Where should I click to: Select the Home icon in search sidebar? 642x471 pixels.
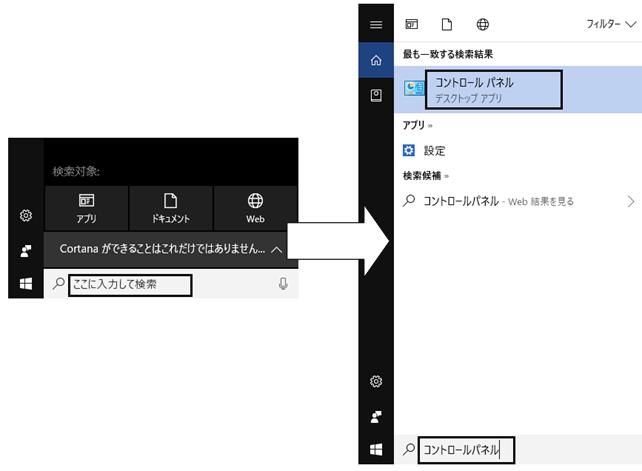(376, 60)
